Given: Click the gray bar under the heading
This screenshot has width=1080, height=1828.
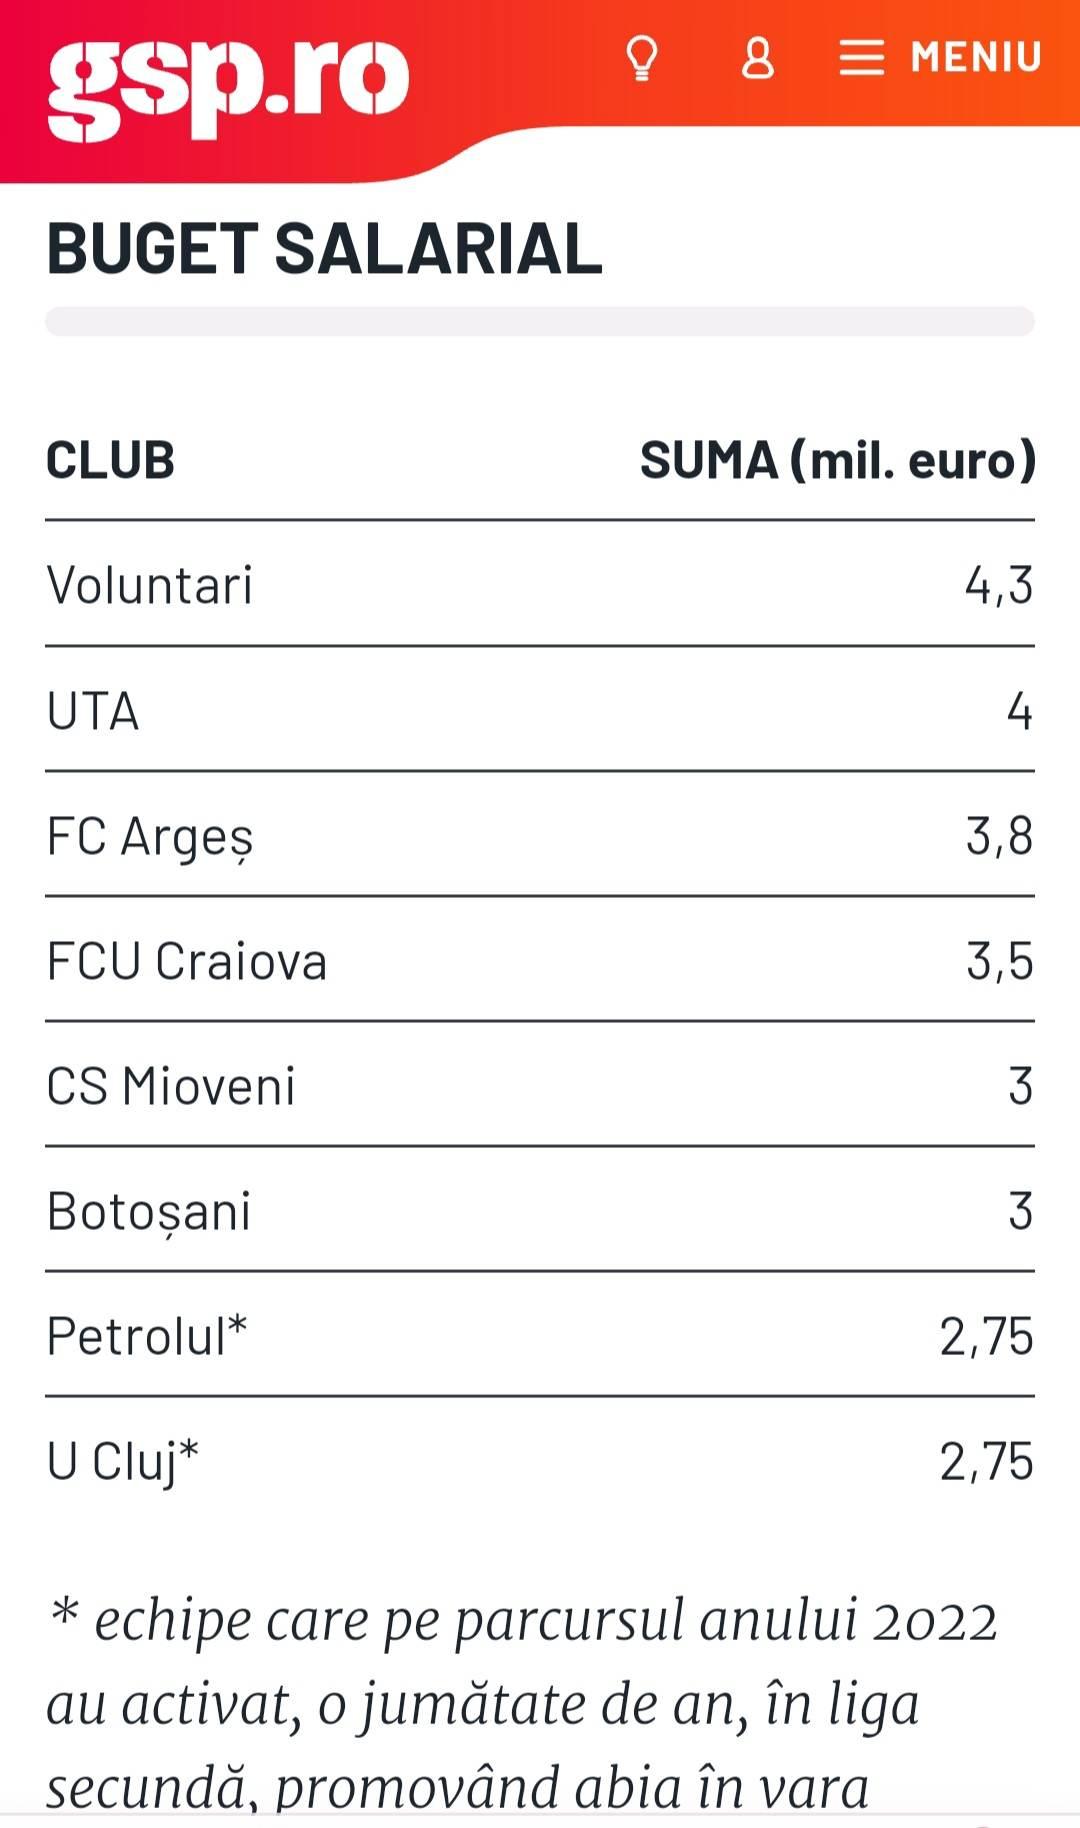Looking at the screenshot, I should (540, 321).
